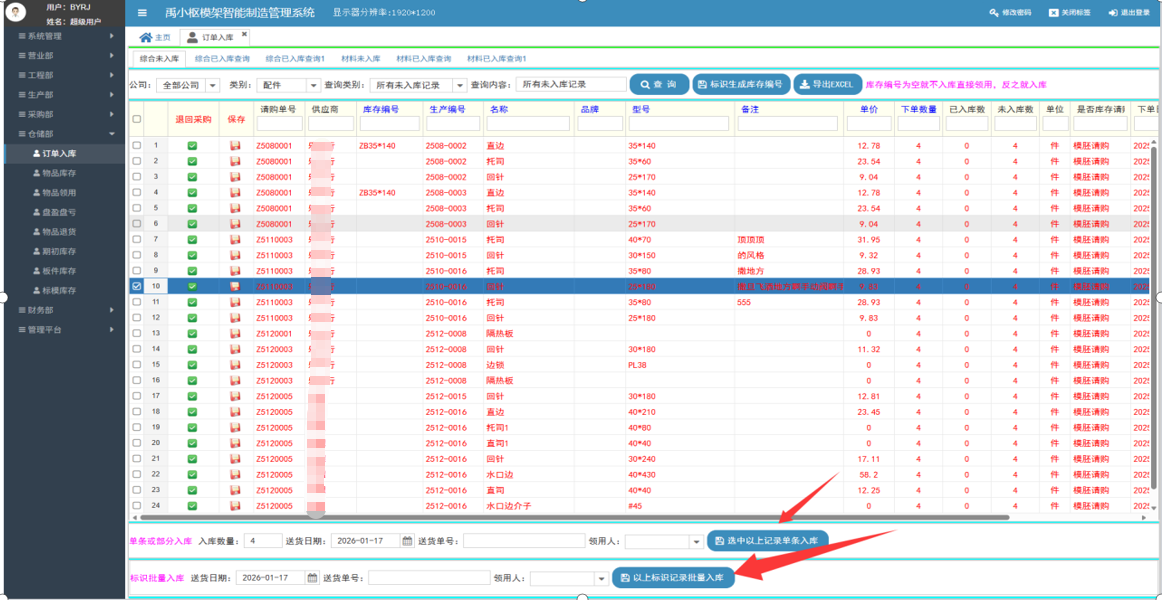Viewport: 1162px width, 600px height.
Task: Tick the checkbox for row 7
Action: (137, 240)
